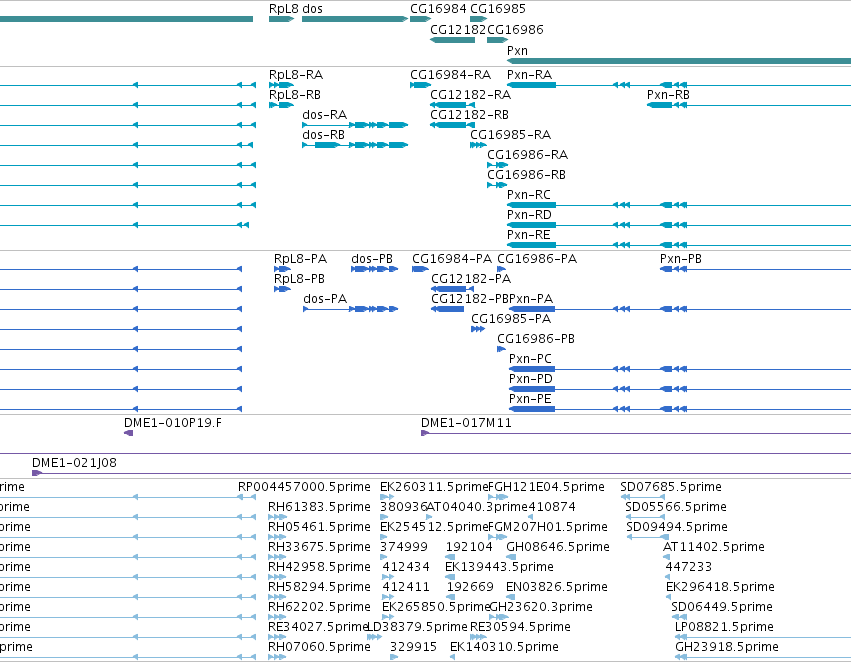Select the RpL8 gene glyph
The height and width of the screenshot is (662, 851).
pos(281,19)
